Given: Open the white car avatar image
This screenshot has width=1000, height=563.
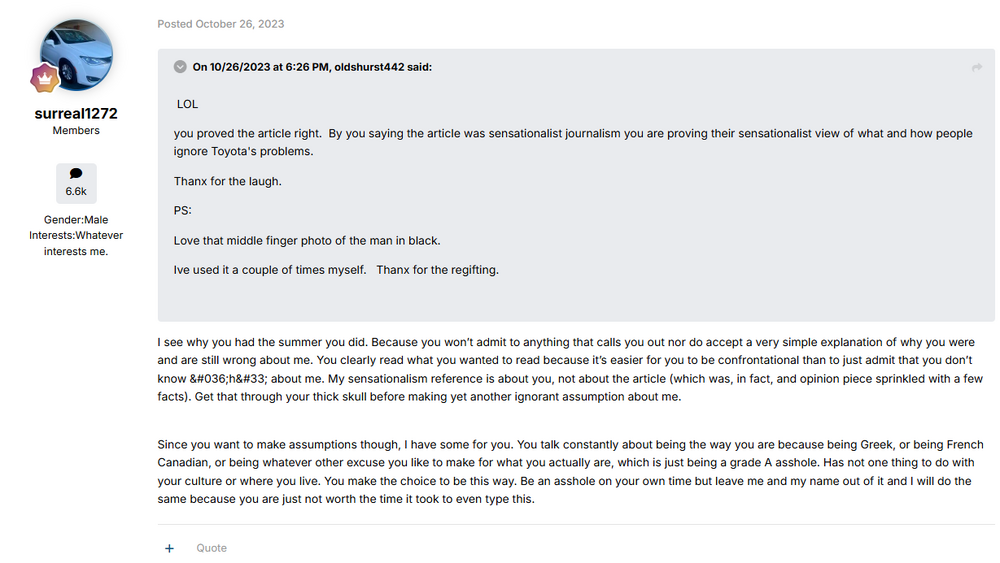Looking at the screenshot, I should 77,55.
